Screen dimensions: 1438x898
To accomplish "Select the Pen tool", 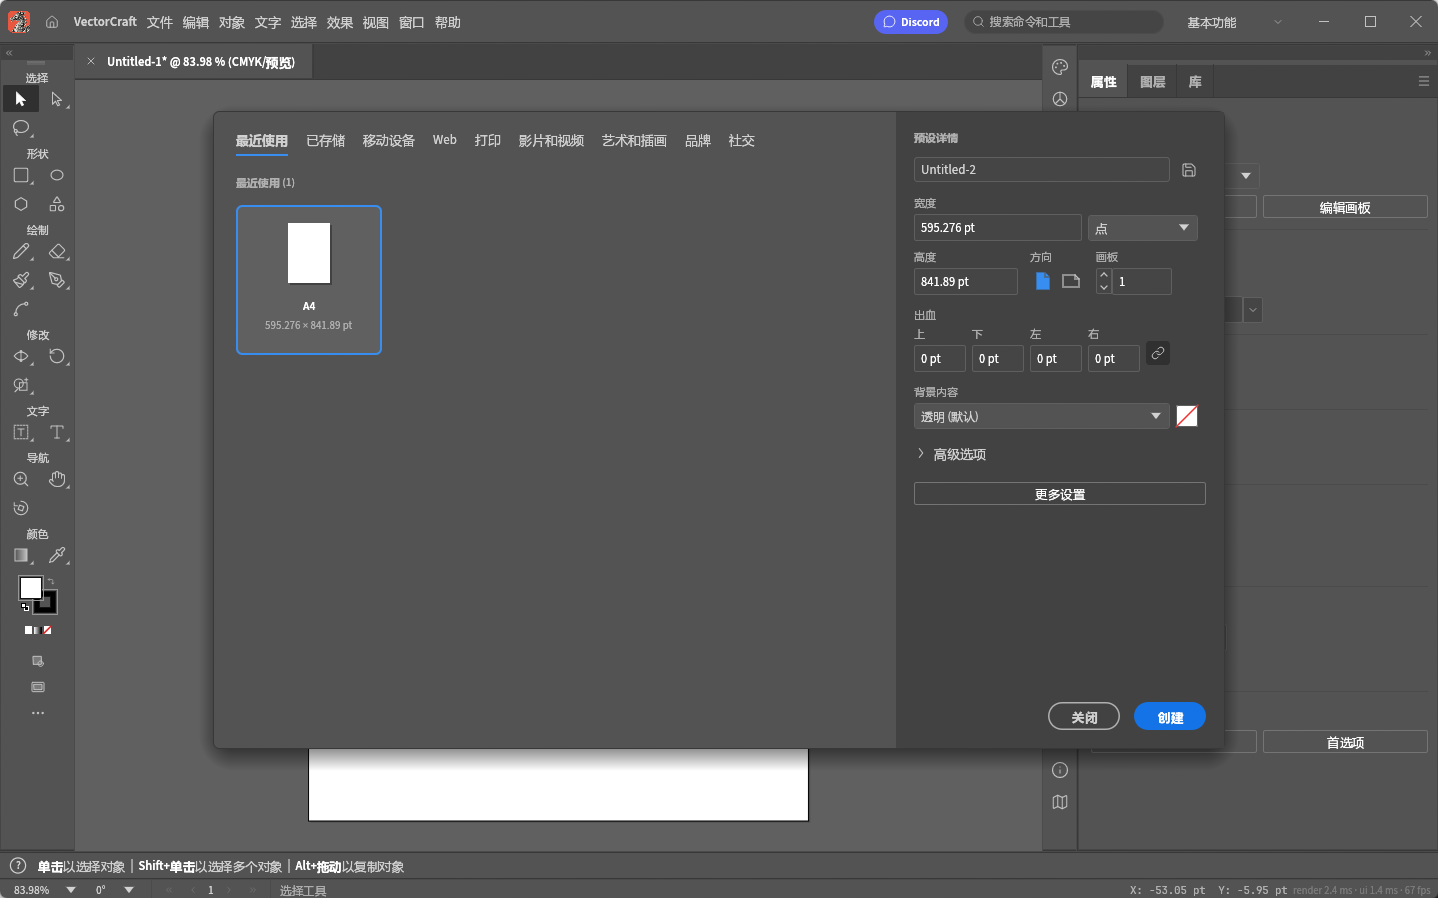I will click(57, 281).
